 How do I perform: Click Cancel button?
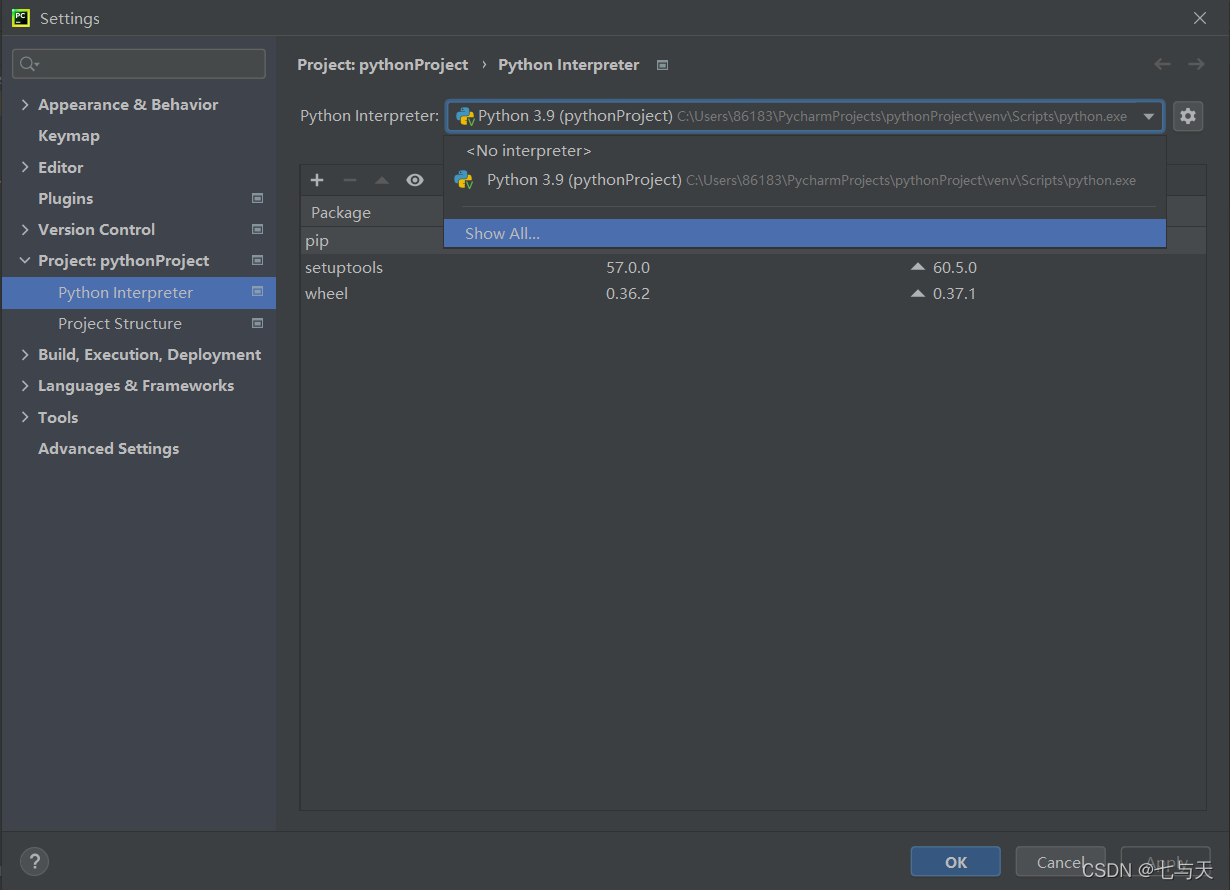1061,862
